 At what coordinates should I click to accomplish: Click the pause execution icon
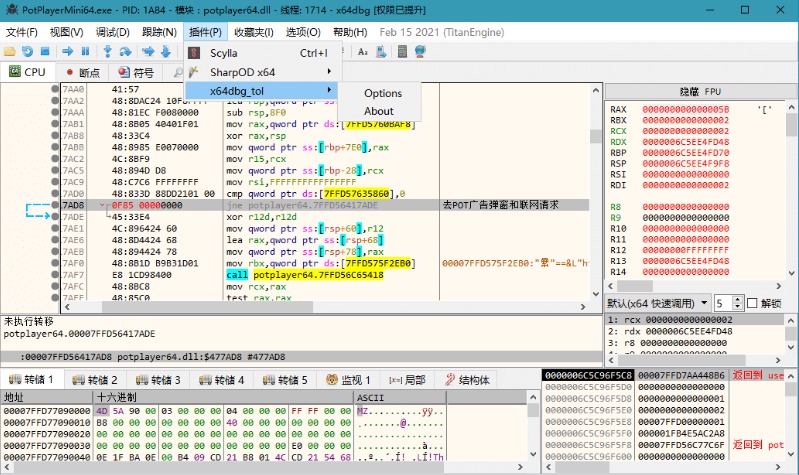[x=85, y=51]
